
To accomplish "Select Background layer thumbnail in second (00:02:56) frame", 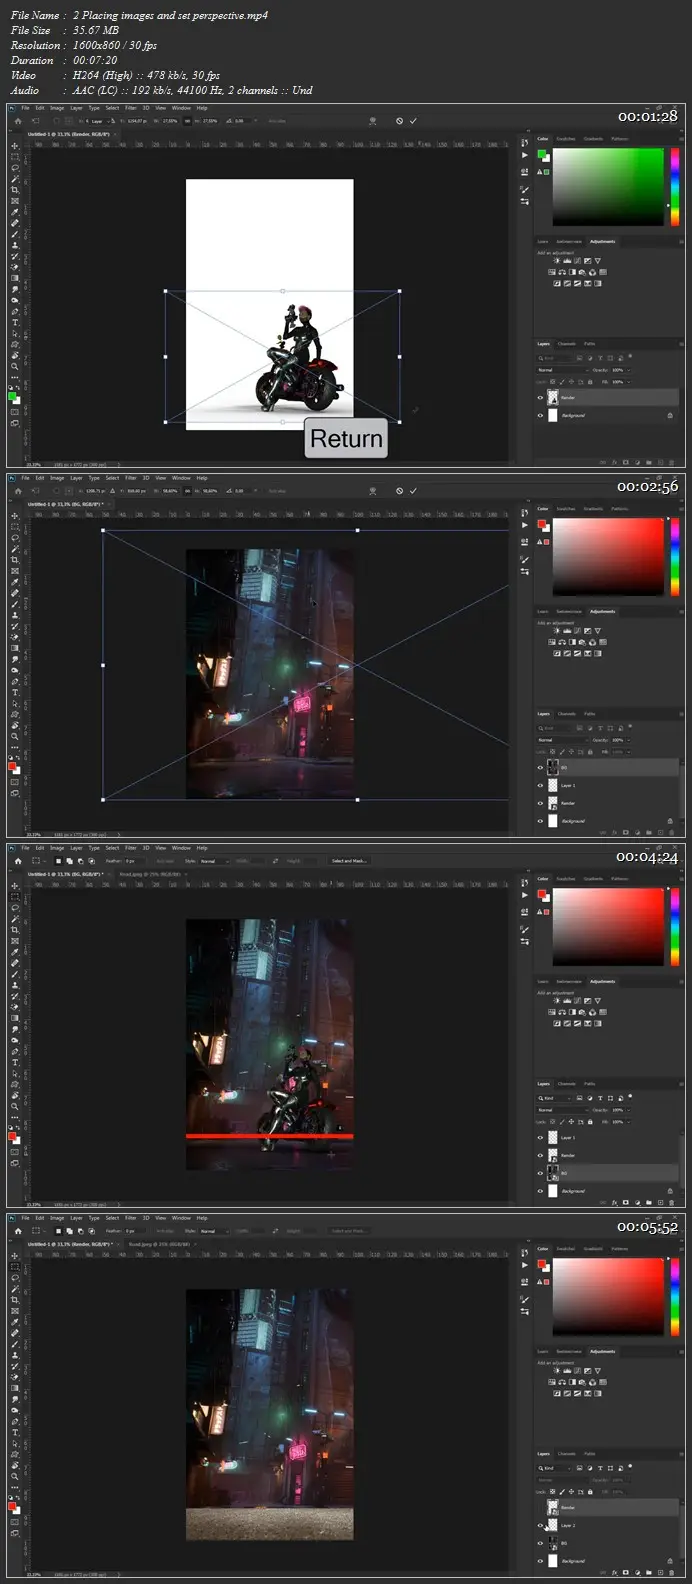I will (553, 821).
